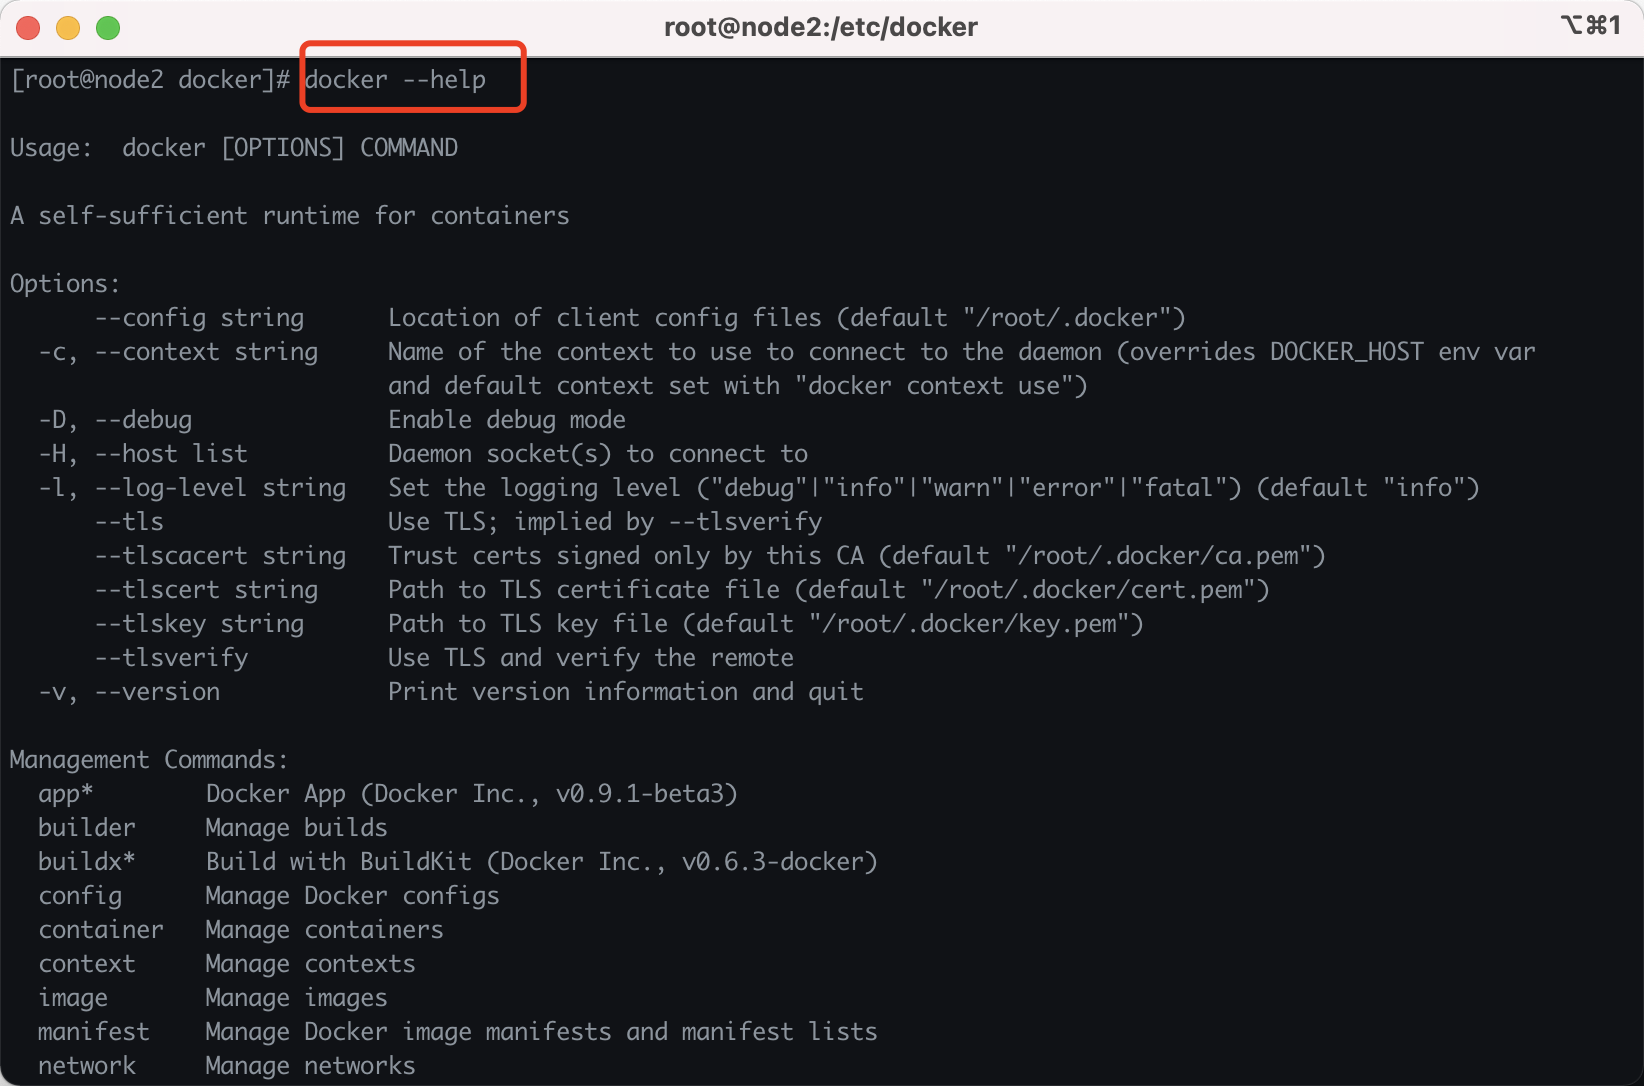
Task: Click the --version option text
Action: point(157,692)
